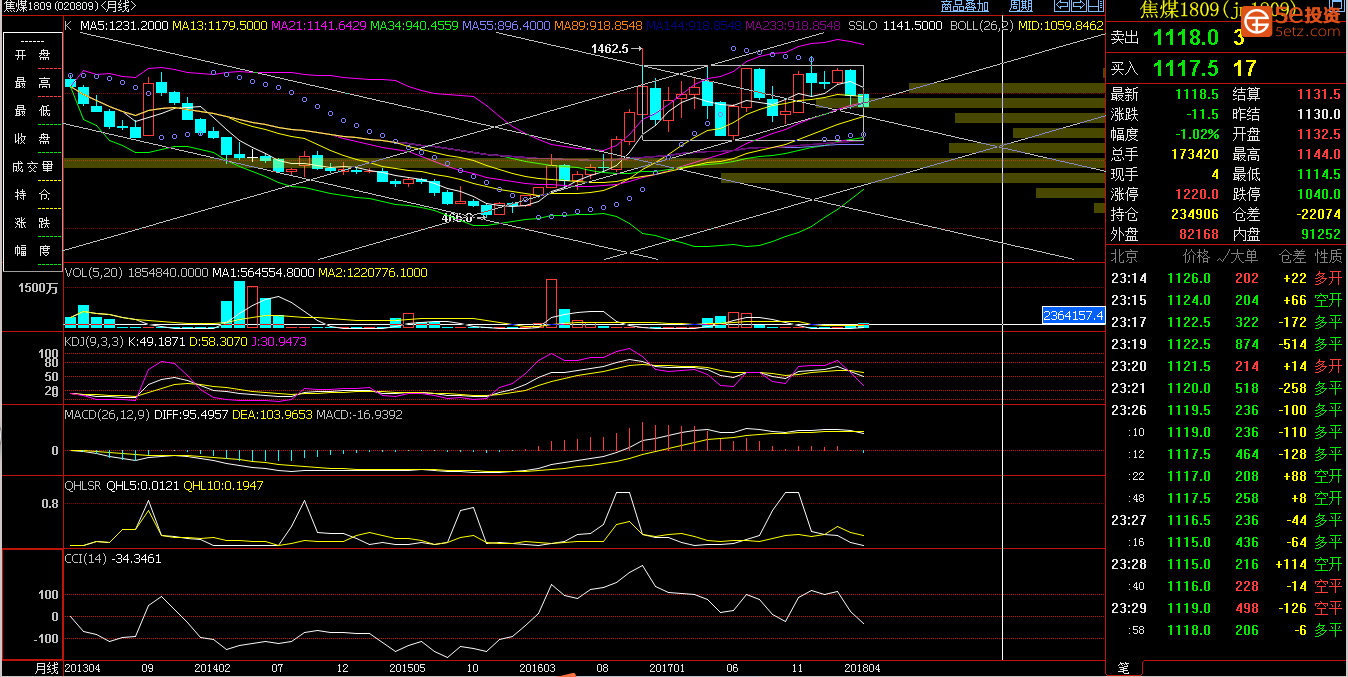1348x677 pixels.
Task: Click the MA21:1141.6429 indicator label
Action: [317, 25]
